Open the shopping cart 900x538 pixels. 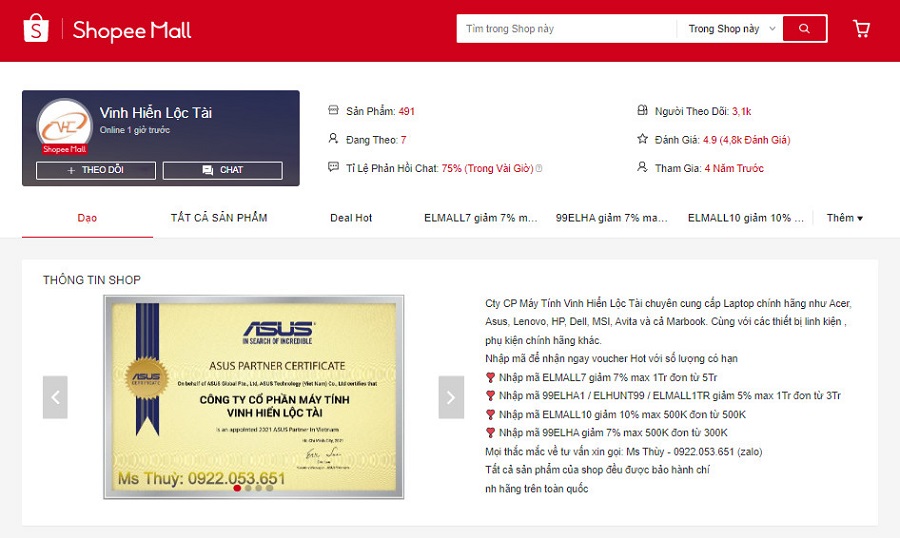point(861,29)
